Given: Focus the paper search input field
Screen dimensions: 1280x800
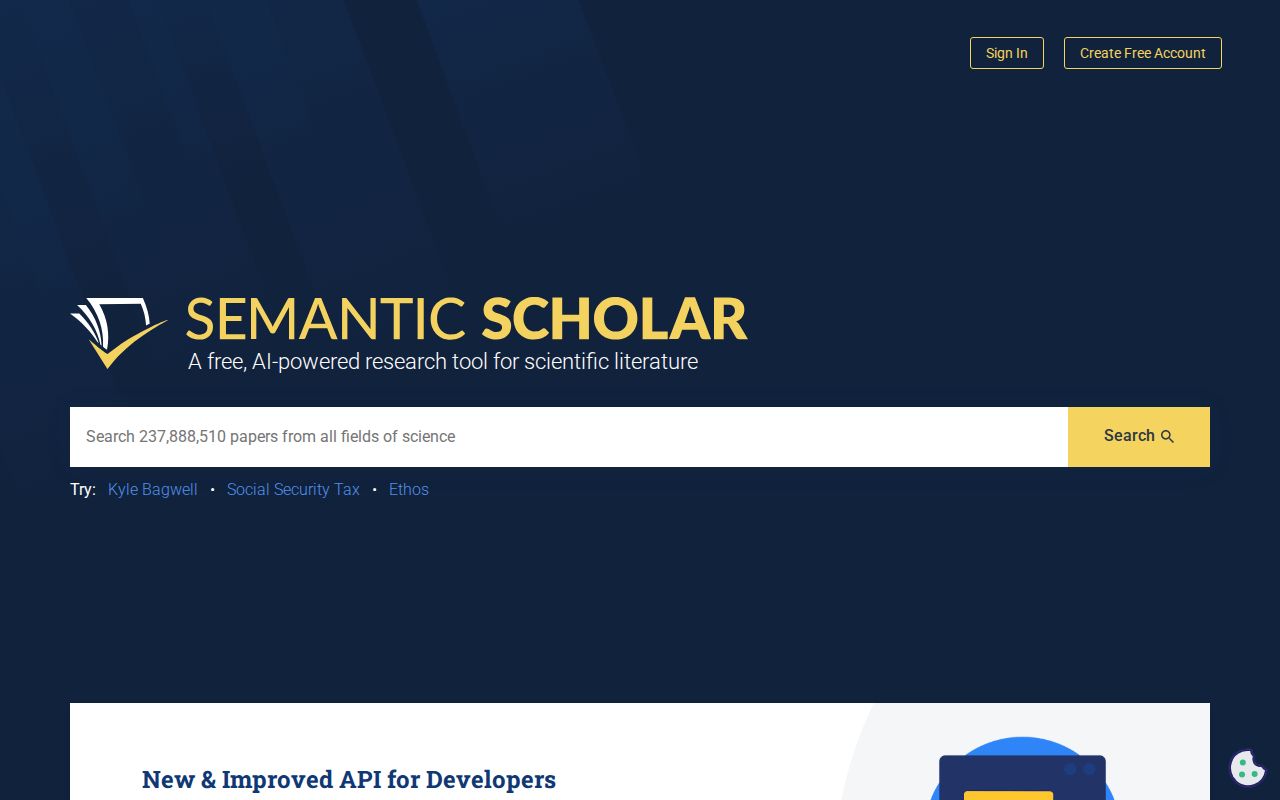Looking at the screenshot, I should (x=569, y=436).
